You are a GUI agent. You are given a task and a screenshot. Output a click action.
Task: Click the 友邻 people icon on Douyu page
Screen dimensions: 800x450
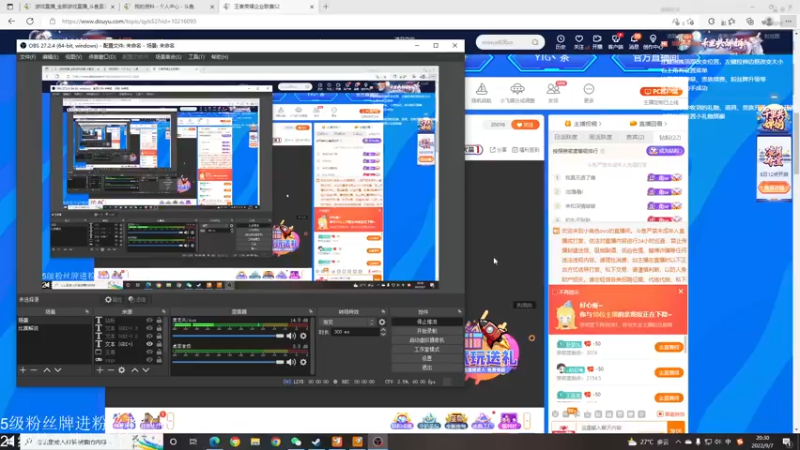553,89
